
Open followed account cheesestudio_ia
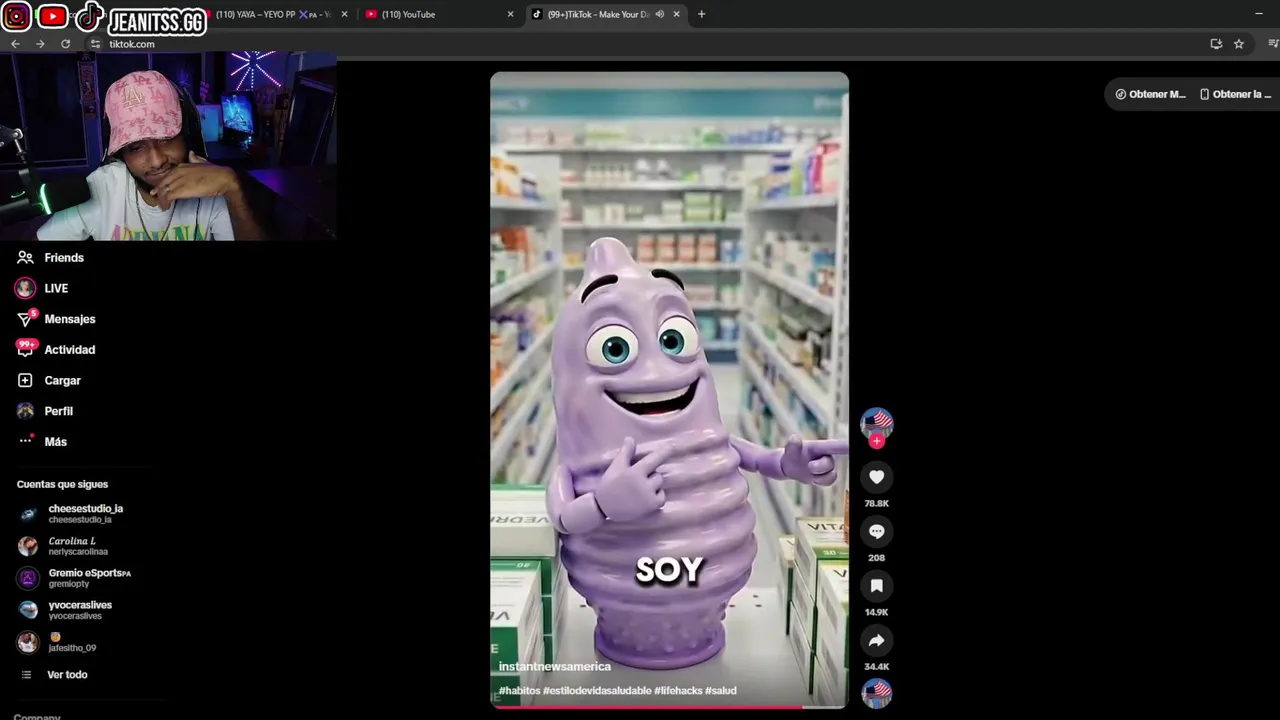tap(85, 514)
